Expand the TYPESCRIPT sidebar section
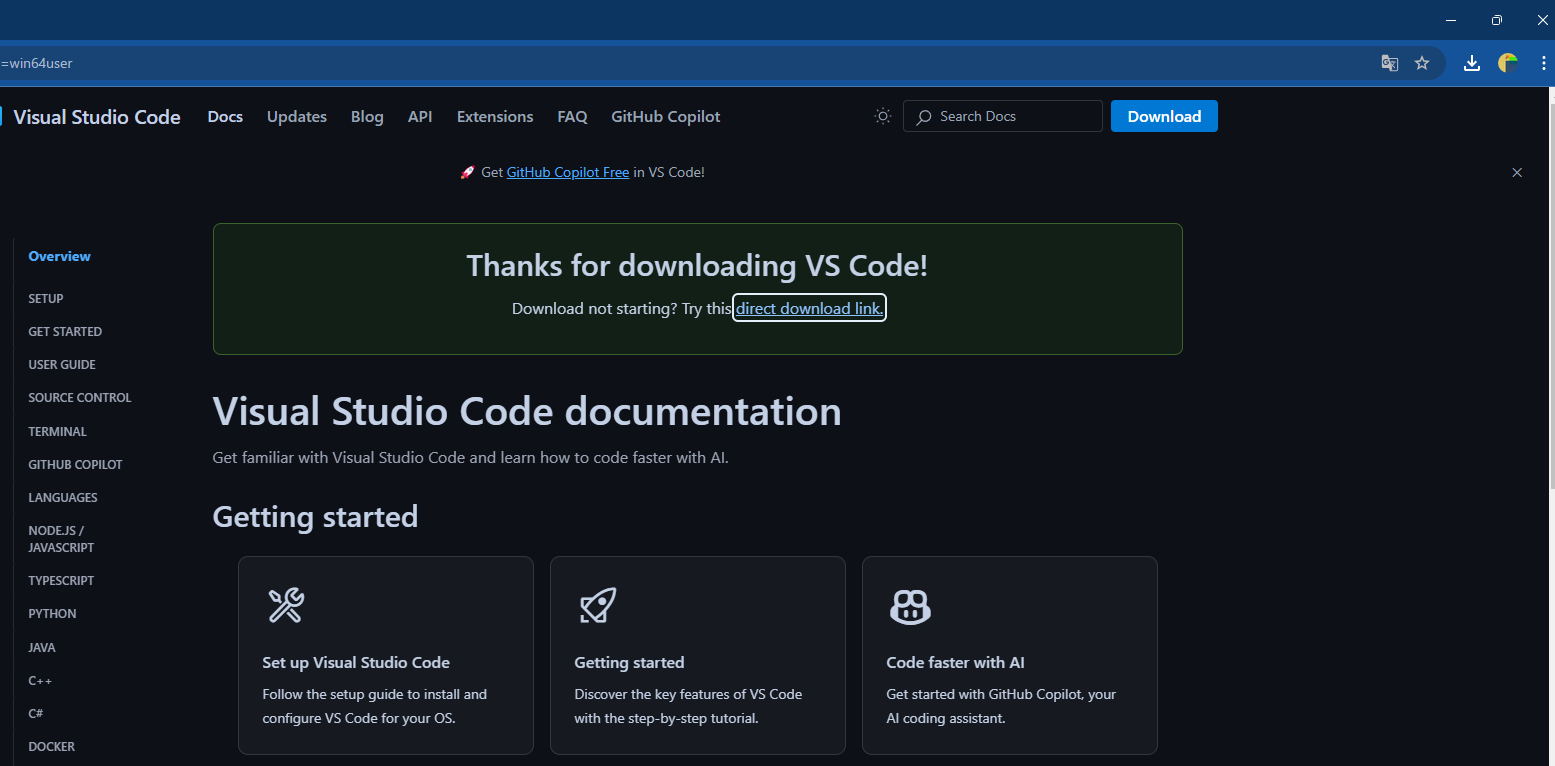The width and height of the screenshot is (1555, 766). point(61,581)
